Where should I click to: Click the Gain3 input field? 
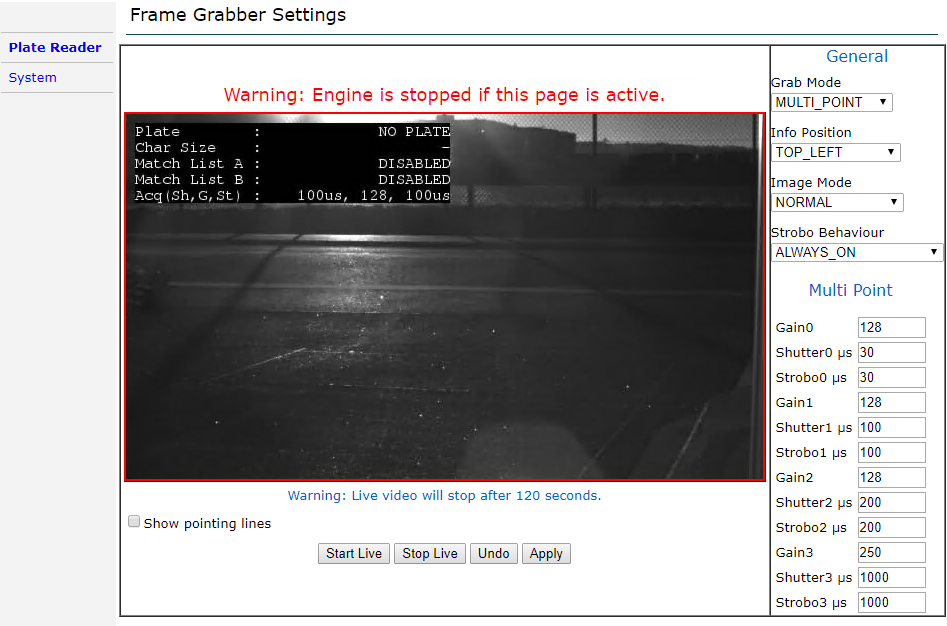pos(891,553)
